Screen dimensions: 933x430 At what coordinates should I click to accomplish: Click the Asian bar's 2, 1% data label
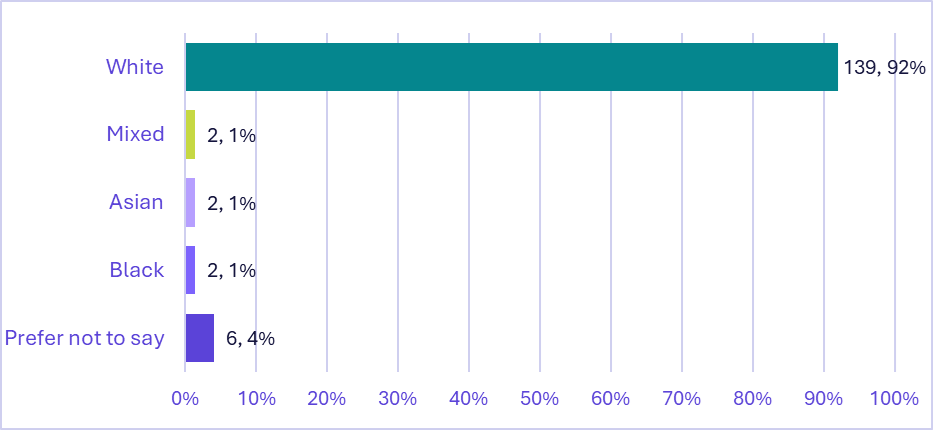(231, 203)
